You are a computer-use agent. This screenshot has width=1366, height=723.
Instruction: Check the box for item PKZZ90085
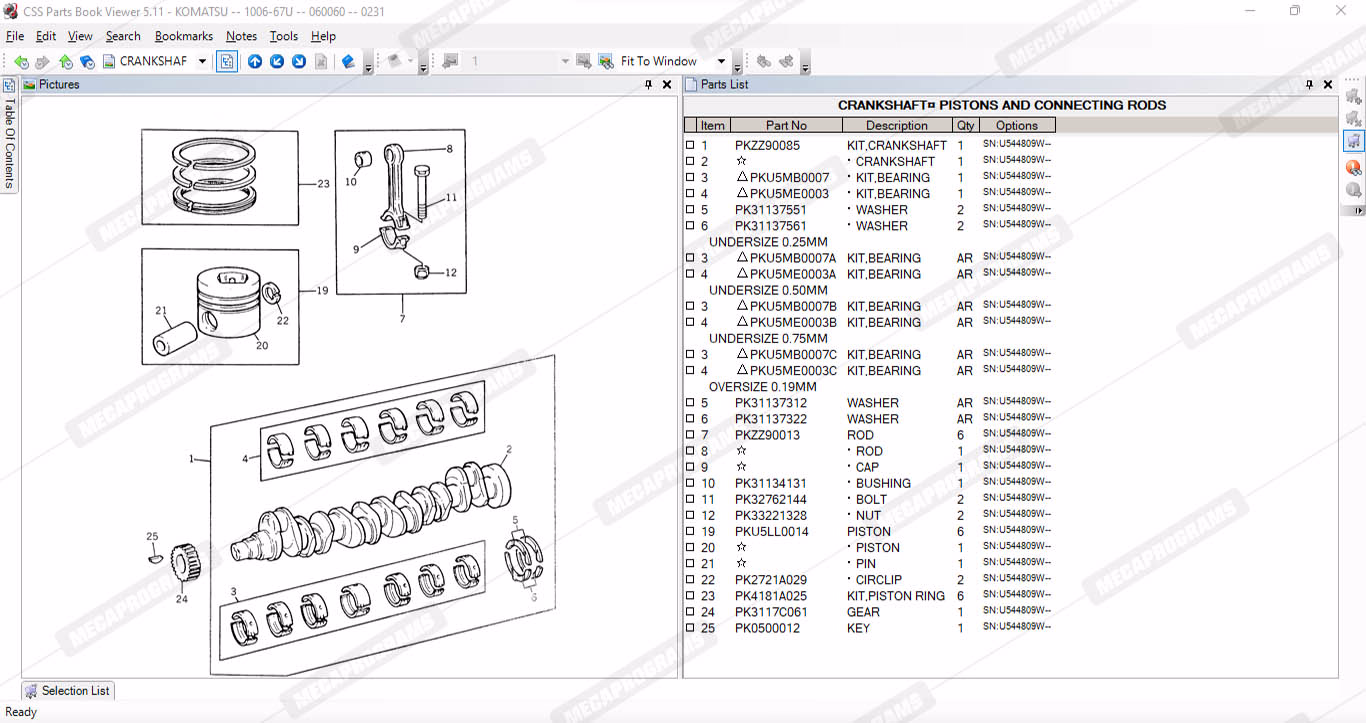click(690, 146)
